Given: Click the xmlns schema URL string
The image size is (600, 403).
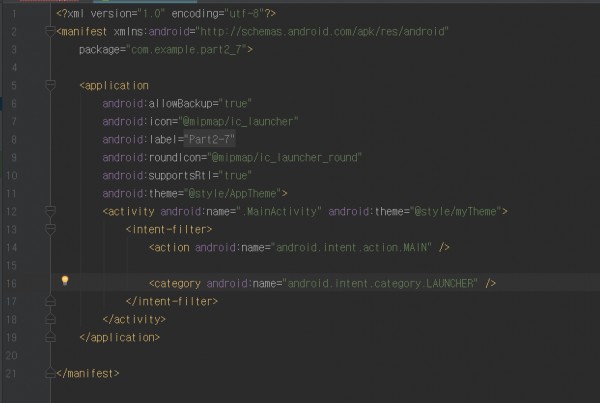Looking at the screenshot, I should point(322,31).
